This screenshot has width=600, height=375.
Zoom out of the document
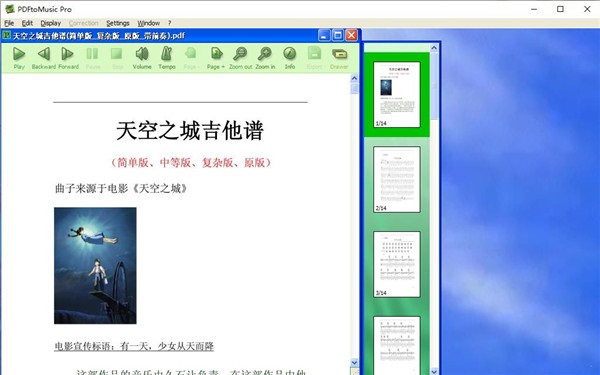(240, 58)
